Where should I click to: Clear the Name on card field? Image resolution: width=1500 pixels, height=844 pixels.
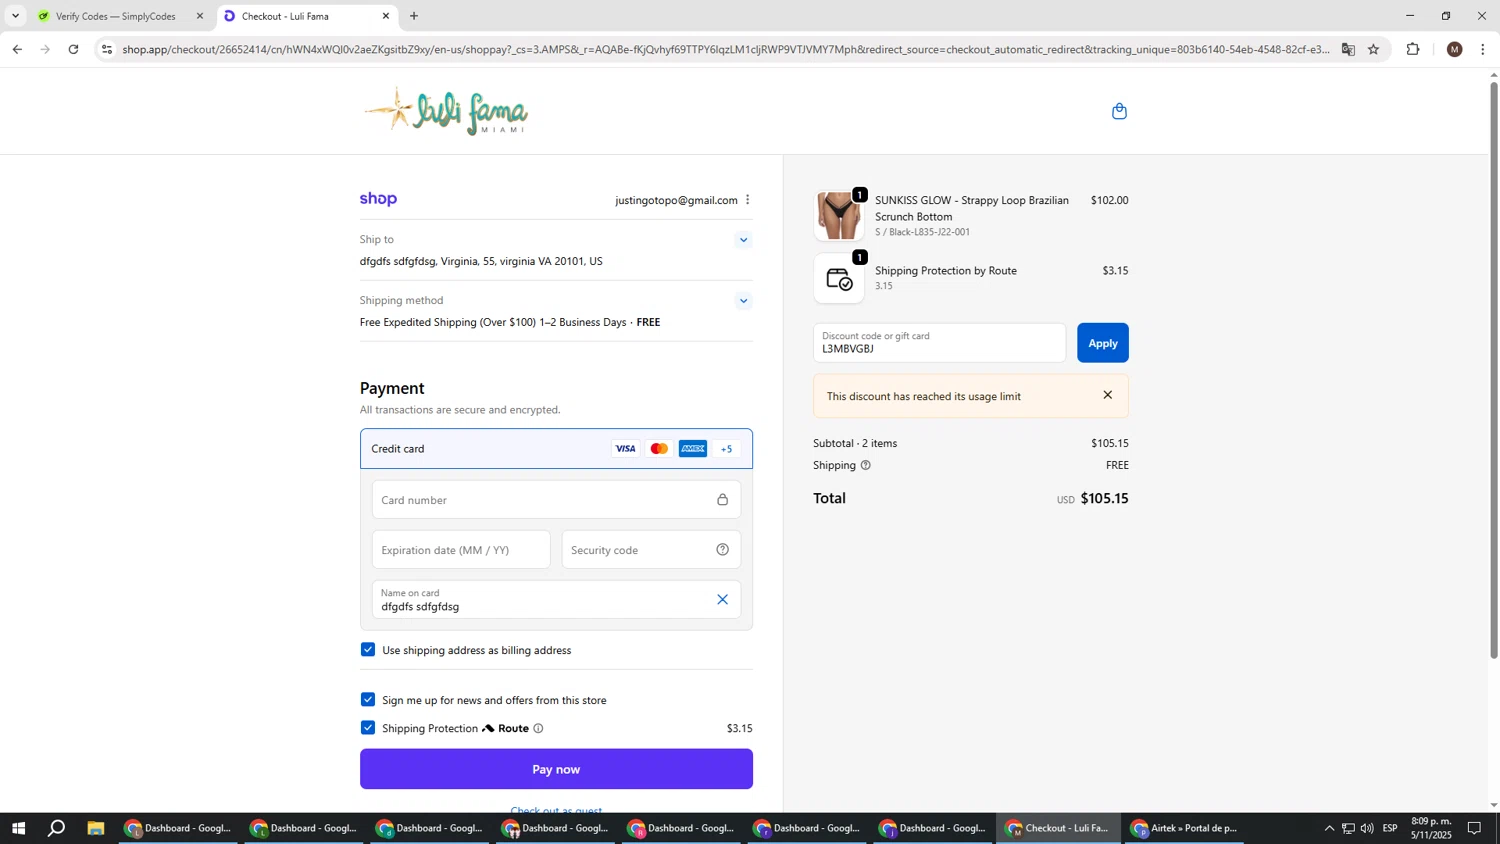[x=722, y=599]
